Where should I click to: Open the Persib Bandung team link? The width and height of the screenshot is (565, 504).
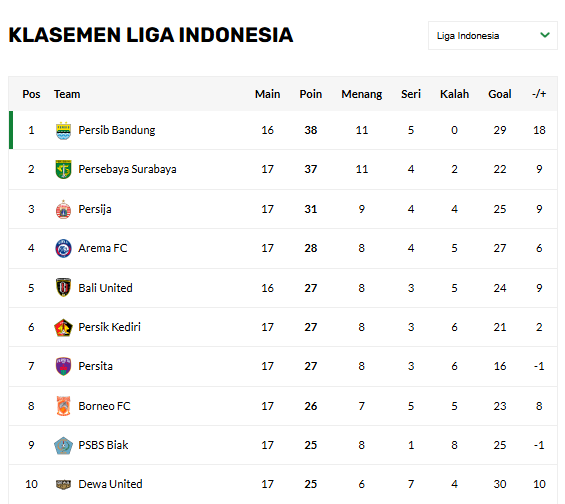pyautogui.click(x=117, y=130)
